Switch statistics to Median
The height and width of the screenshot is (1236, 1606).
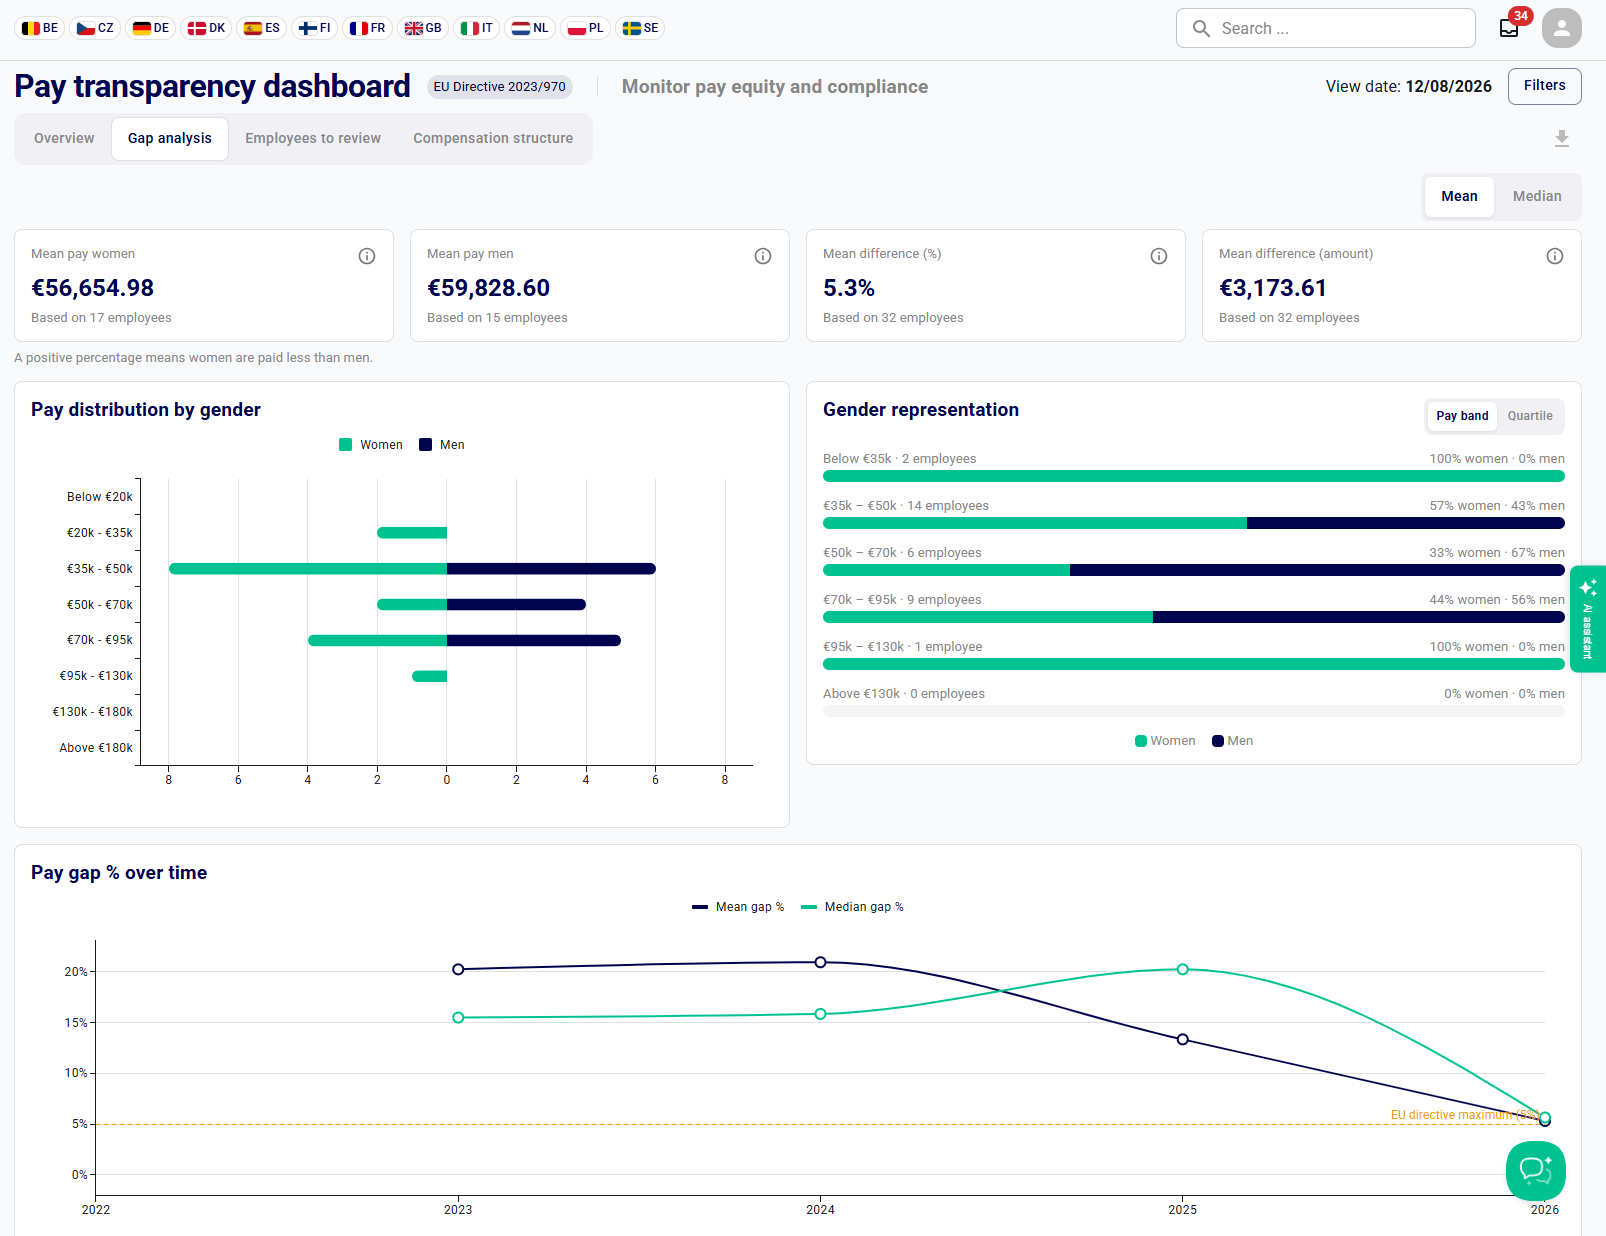tap(1536, 197)
